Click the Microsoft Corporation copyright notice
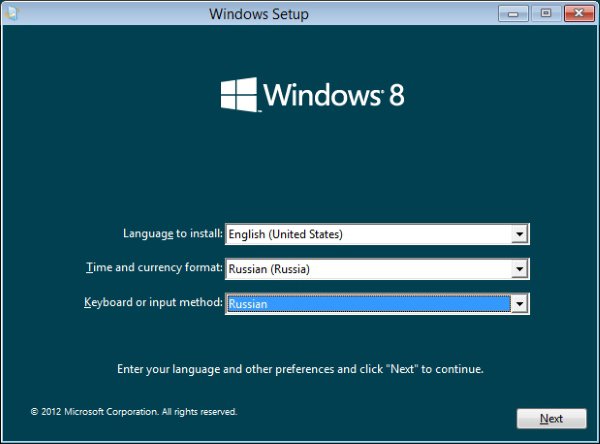The image size is (600, 444). [134, 411]
